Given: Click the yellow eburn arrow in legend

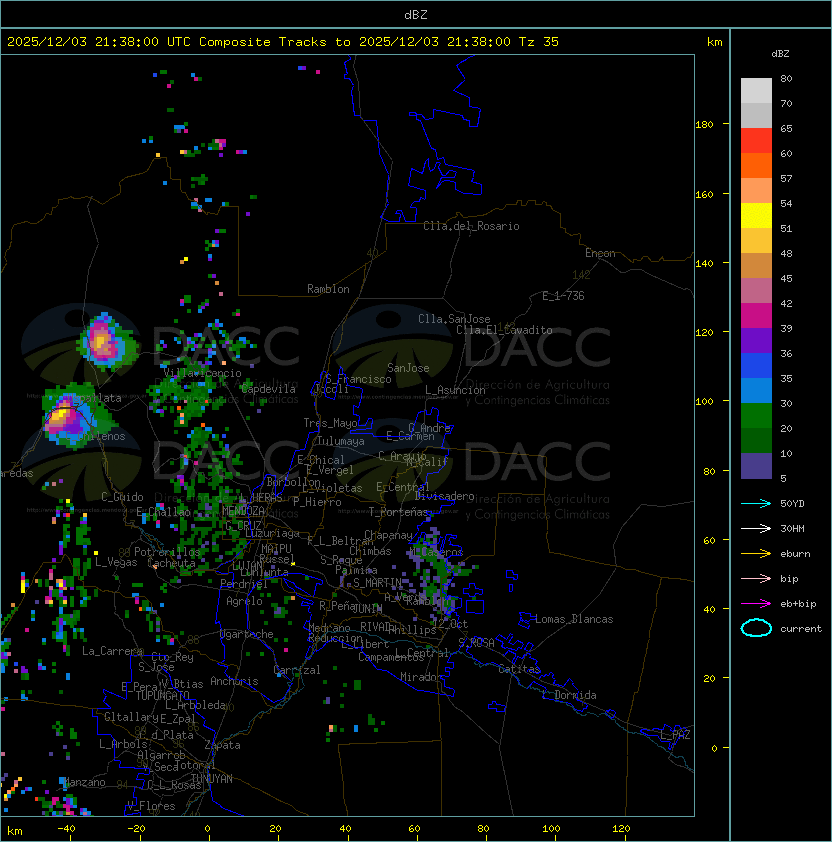Looking at the screenshot, I should click(x=756, y=554).
